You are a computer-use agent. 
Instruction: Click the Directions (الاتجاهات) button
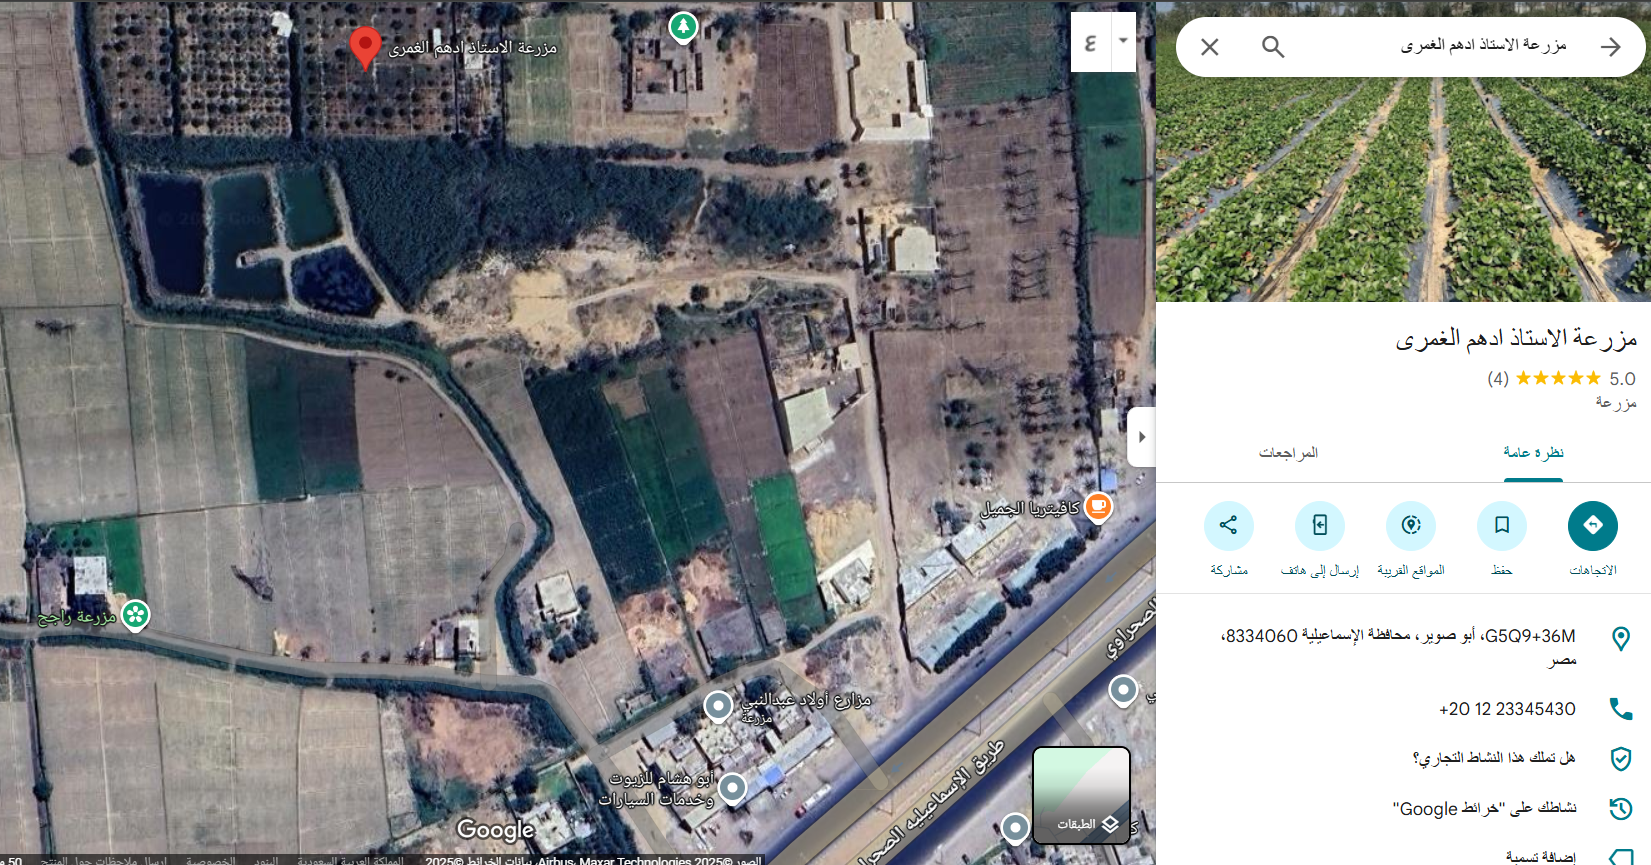click(1592, 526)
